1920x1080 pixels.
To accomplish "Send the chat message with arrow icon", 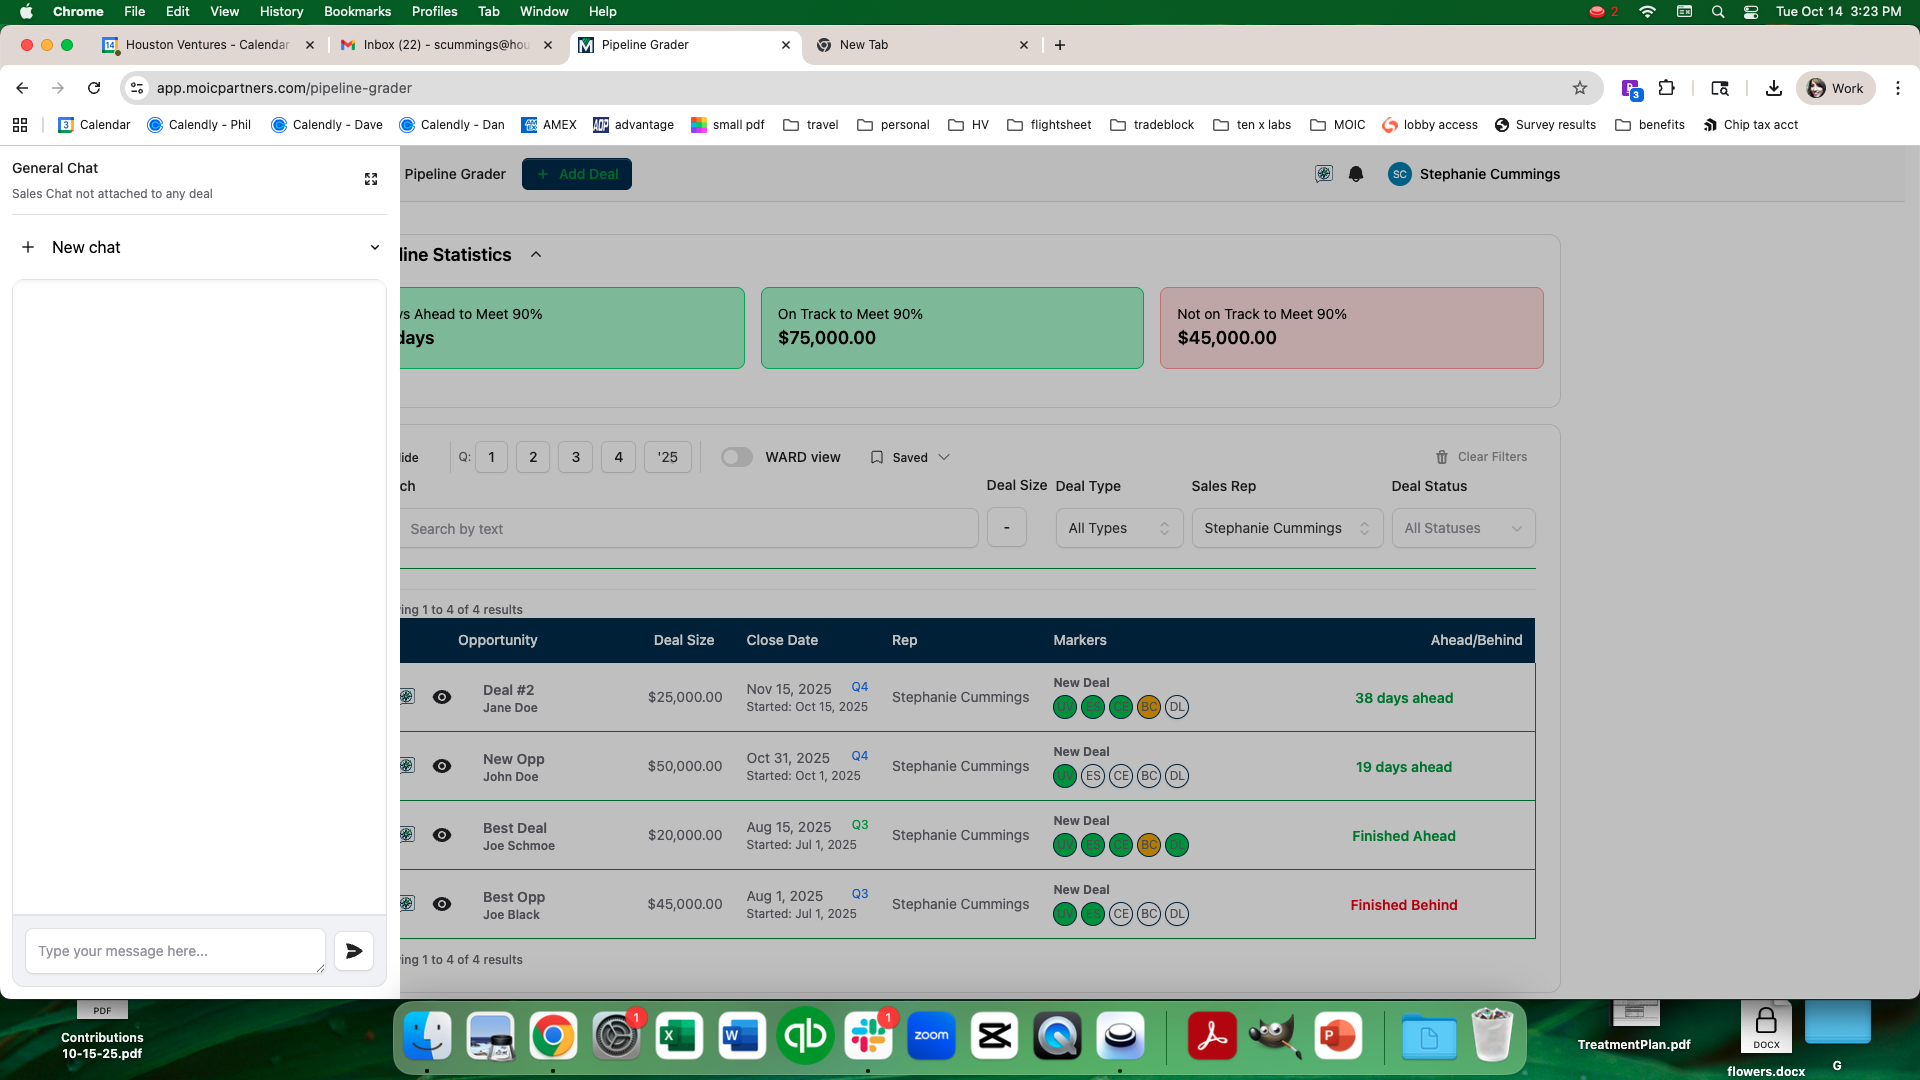I will (354, 951).
